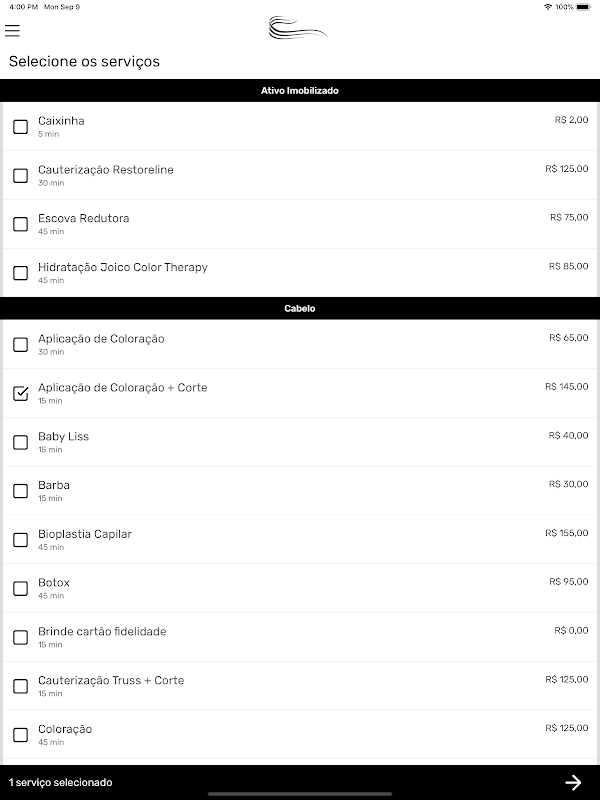The height and width of the screenshot is (800, 600).
Task: Tap the Ativo Imobilizado section header
Action: [300, 91]
